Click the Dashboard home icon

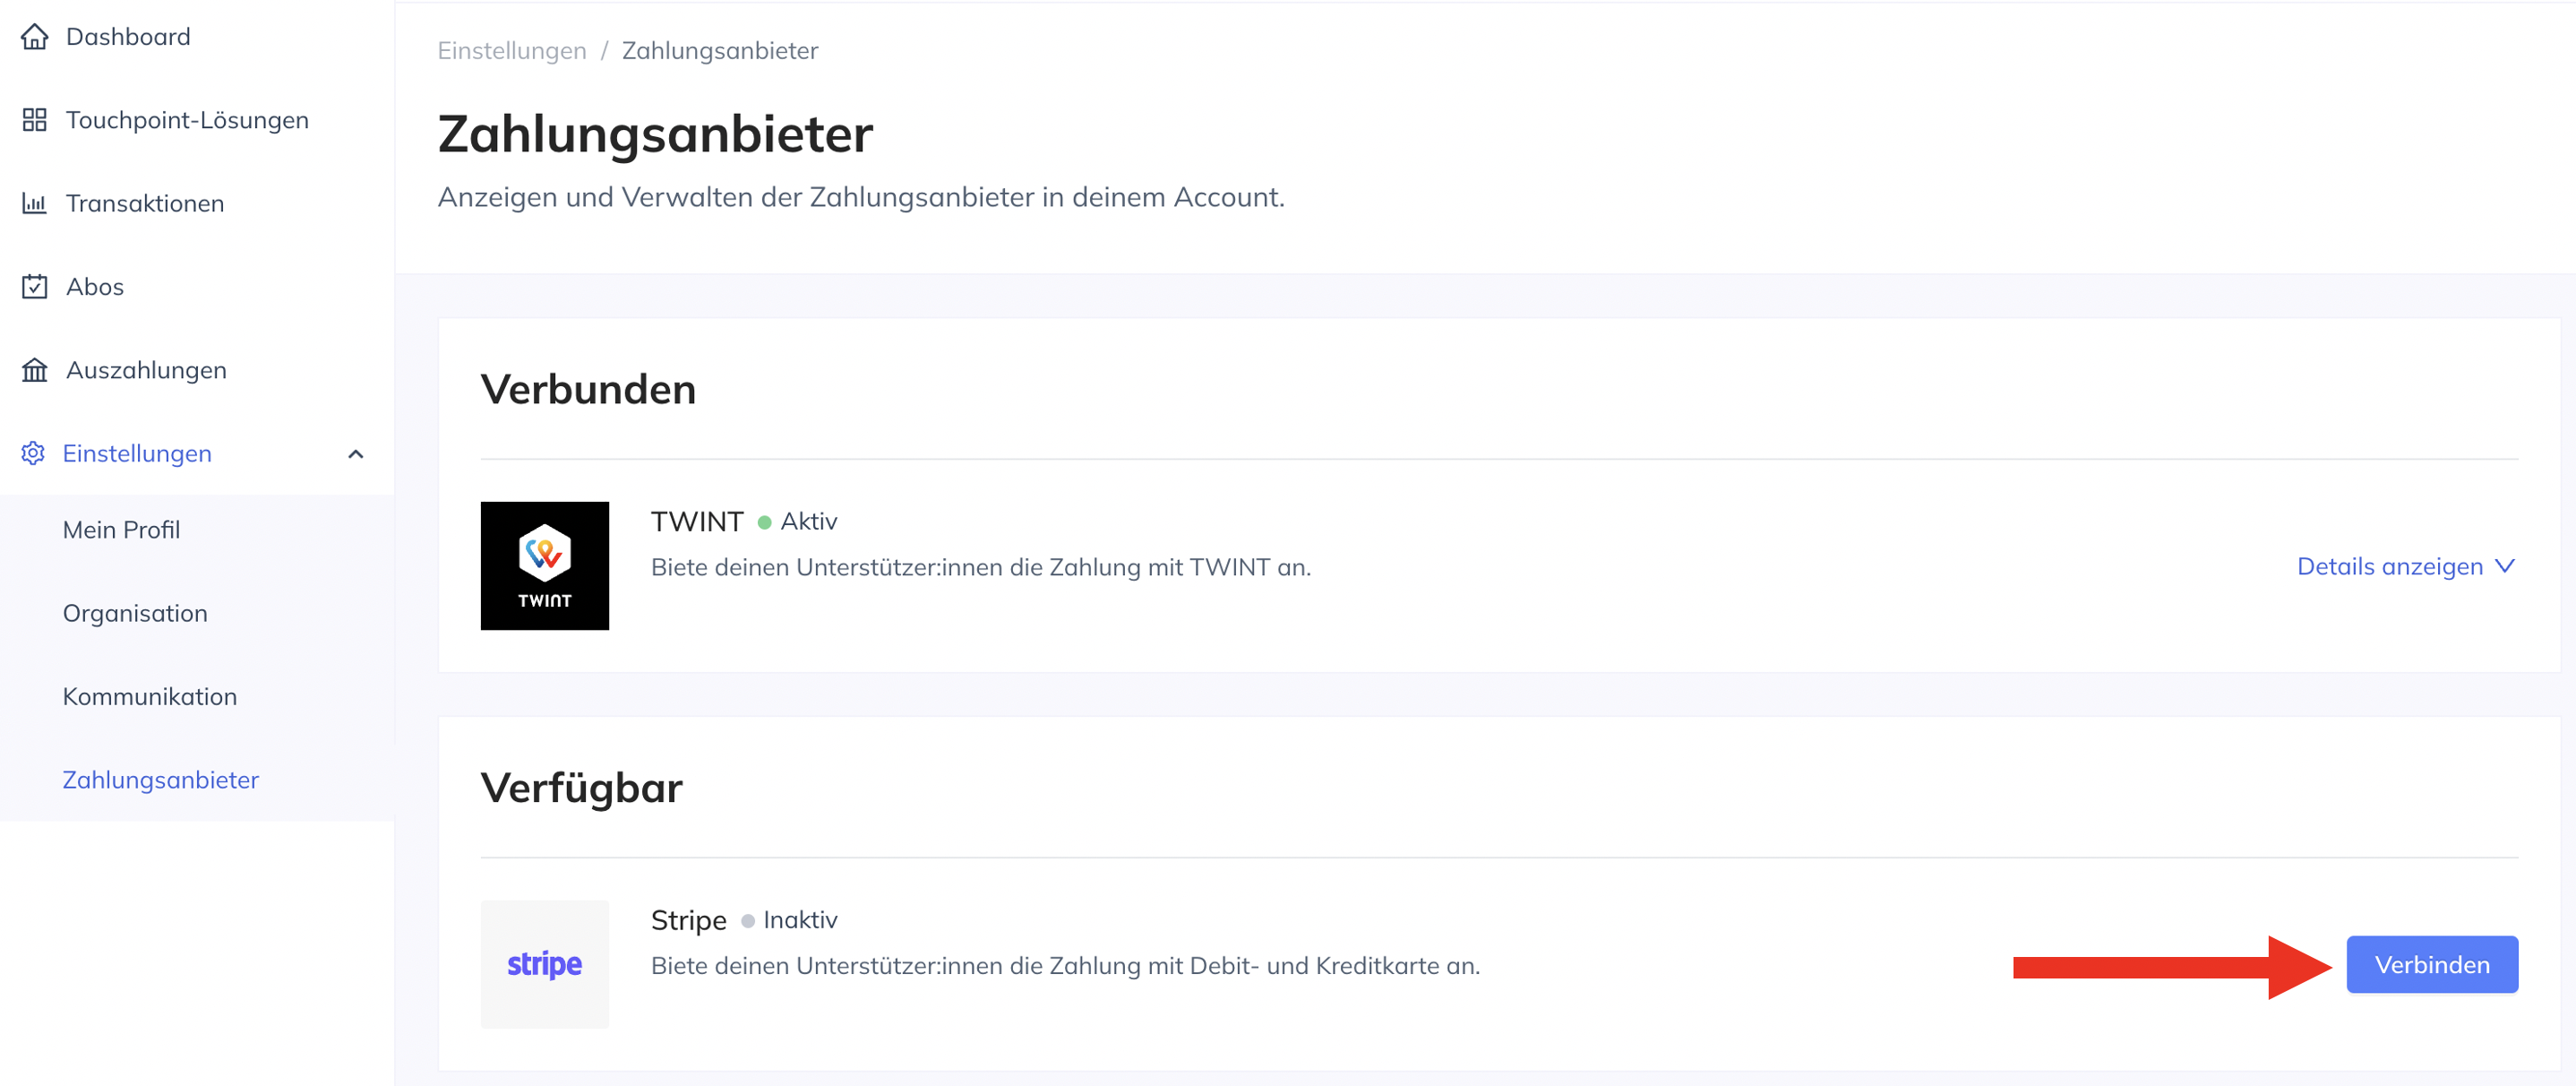34,37
